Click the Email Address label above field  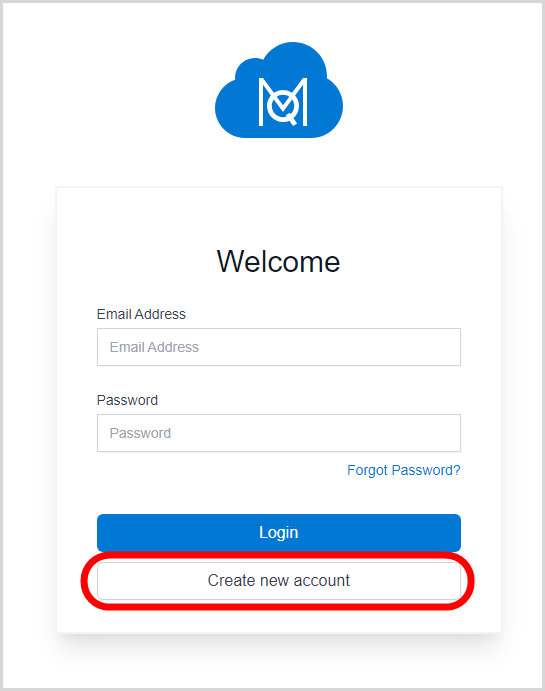pos(141,314)
